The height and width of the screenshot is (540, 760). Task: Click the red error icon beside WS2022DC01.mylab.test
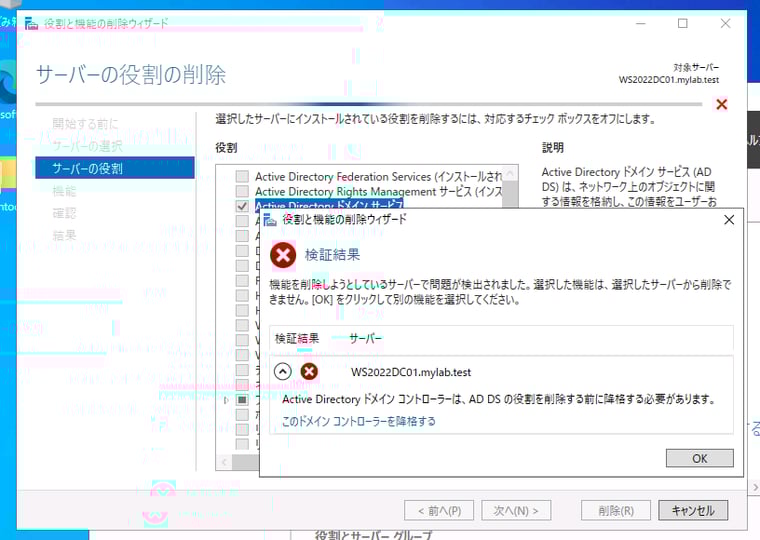(x=309, y=372)
